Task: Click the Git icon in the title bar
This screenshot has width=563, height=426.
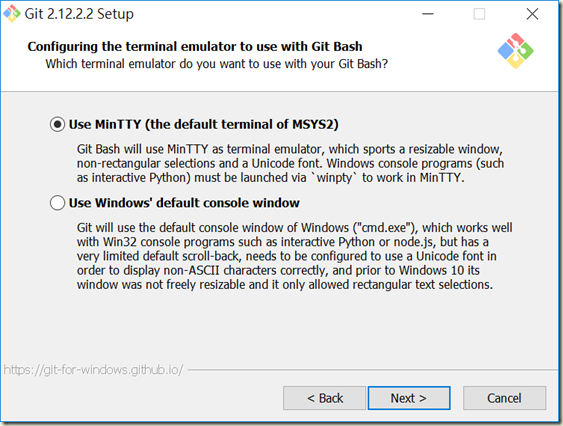Action: [x=11, y=14]
